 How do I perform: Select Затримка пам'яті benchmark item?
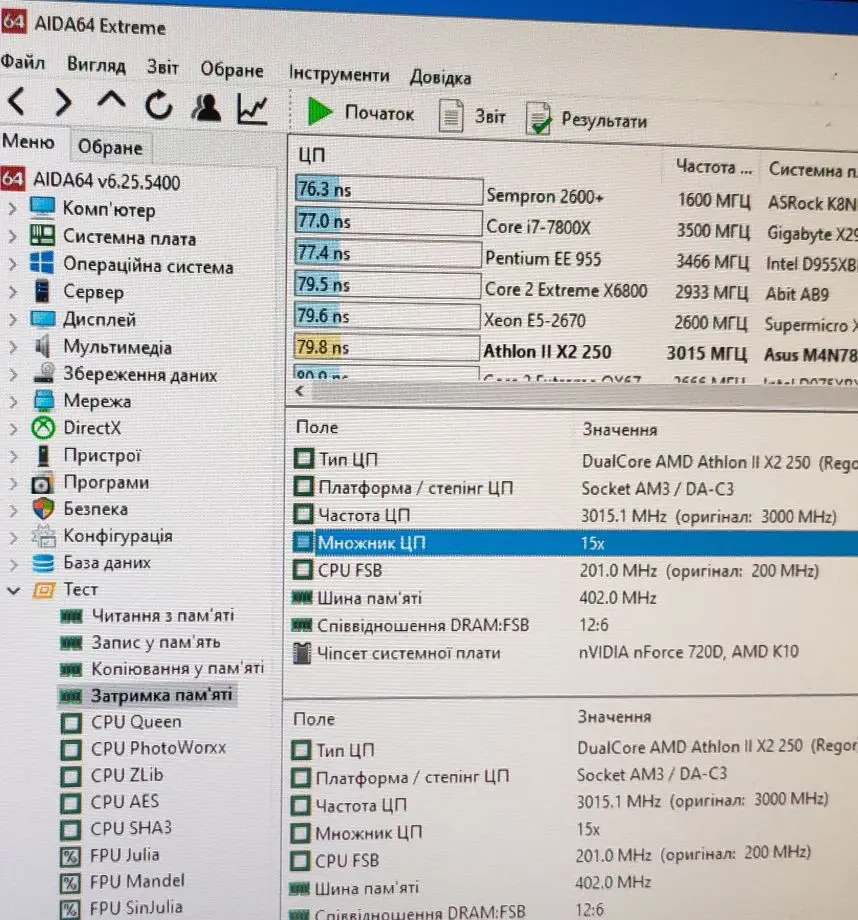pos(147,695)
